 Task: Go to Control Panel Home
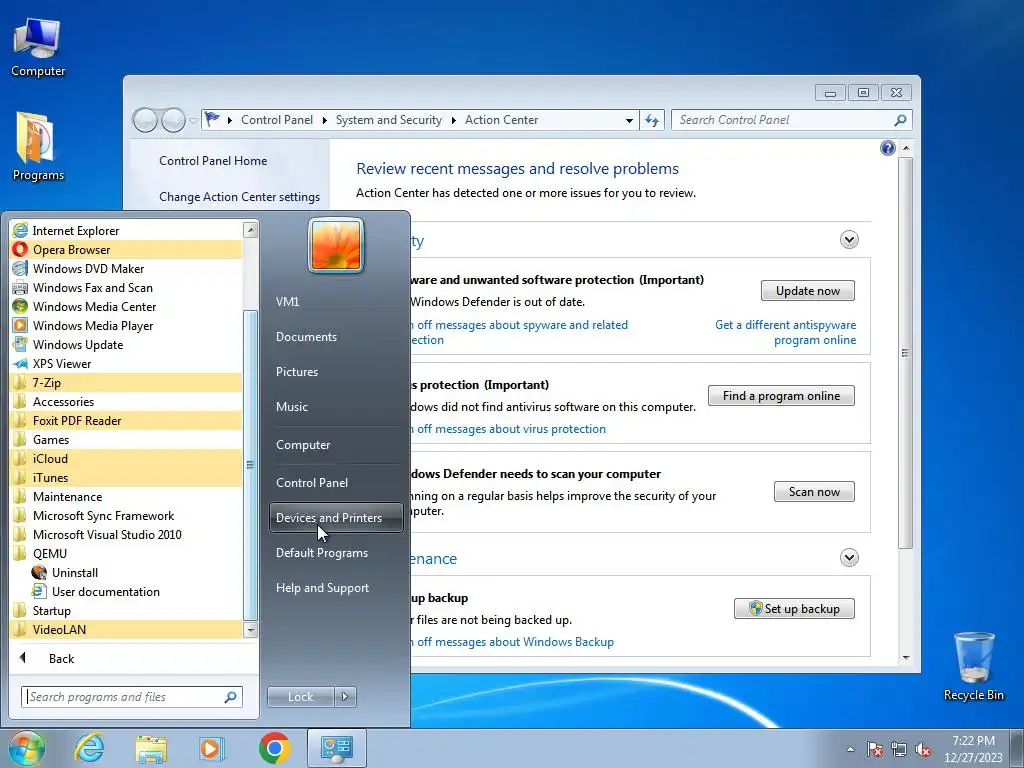click(213, 161)
